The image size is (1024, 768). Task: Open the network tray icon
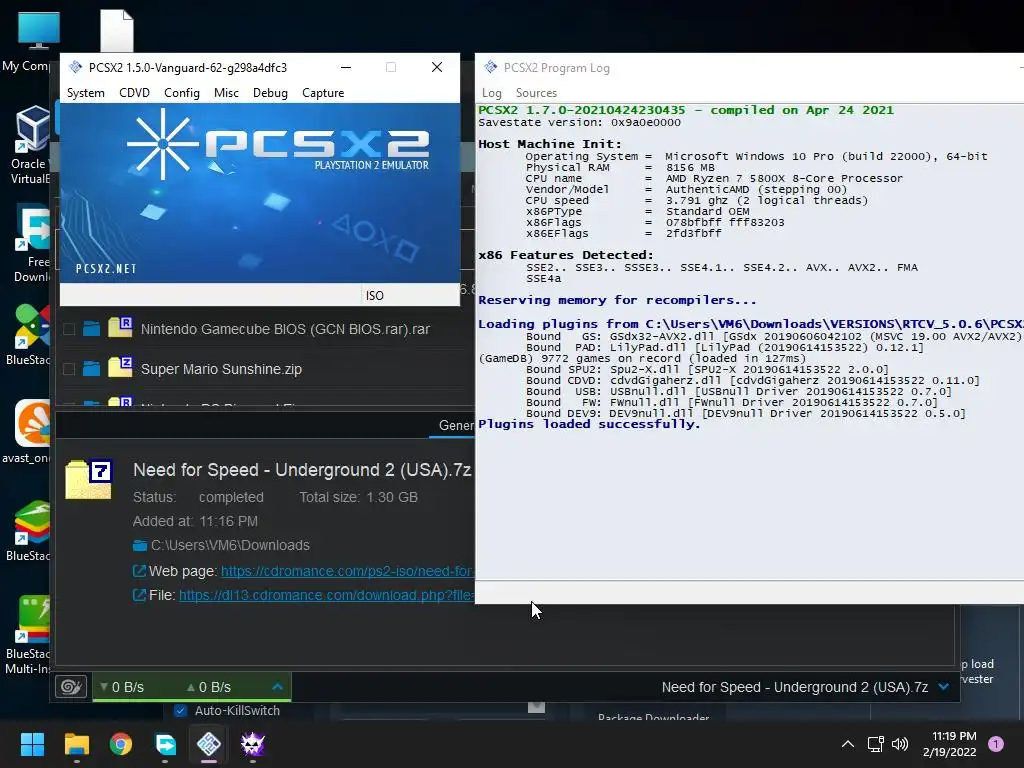pos(875,744)
